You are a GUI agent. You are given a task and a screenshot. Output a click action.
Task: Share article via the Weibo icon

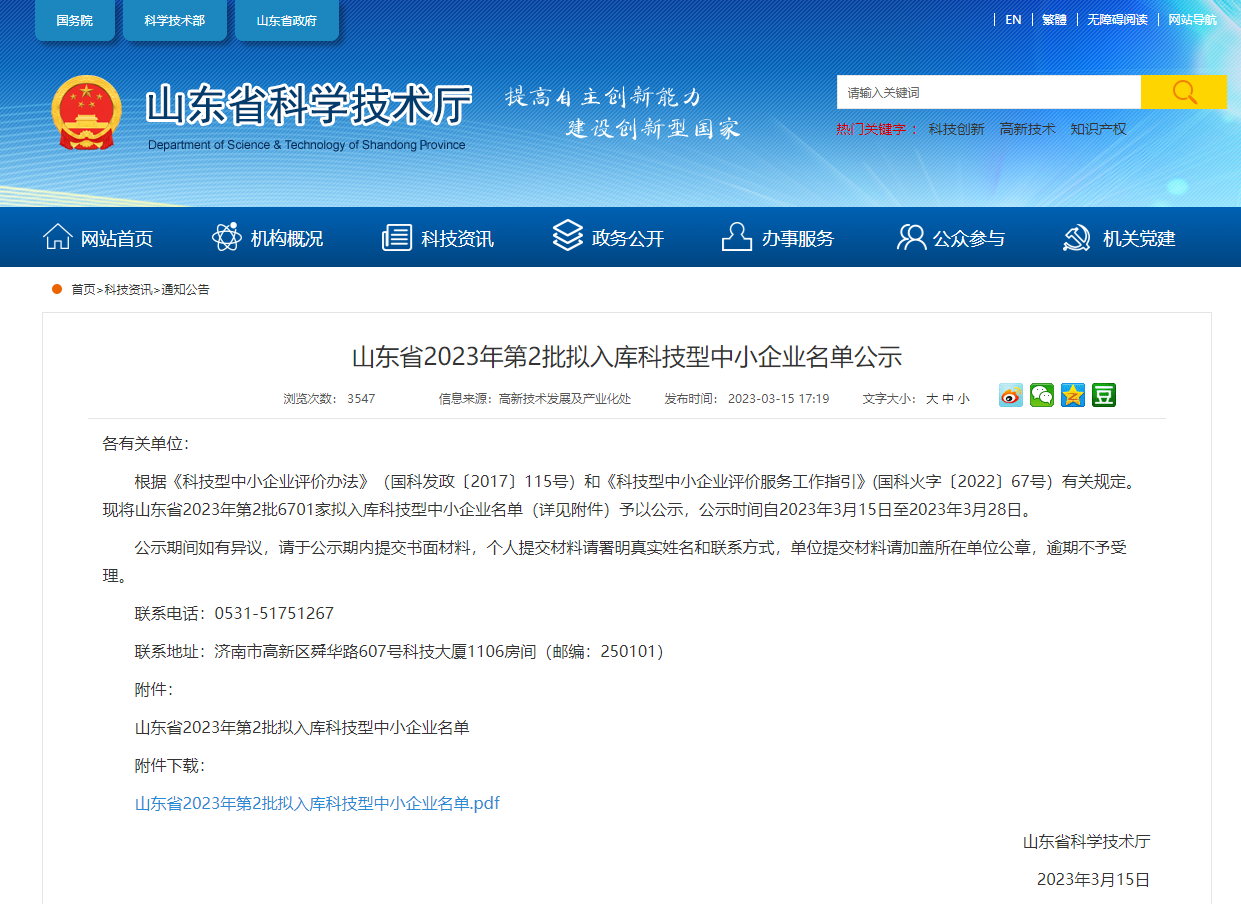pyautogui.click(x=1010, y=395)
